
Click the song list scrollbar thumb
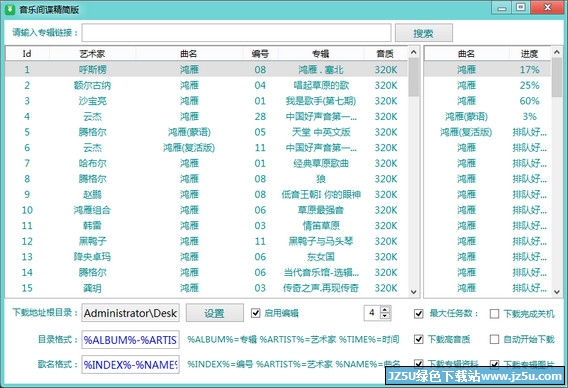tap(413, 78)
